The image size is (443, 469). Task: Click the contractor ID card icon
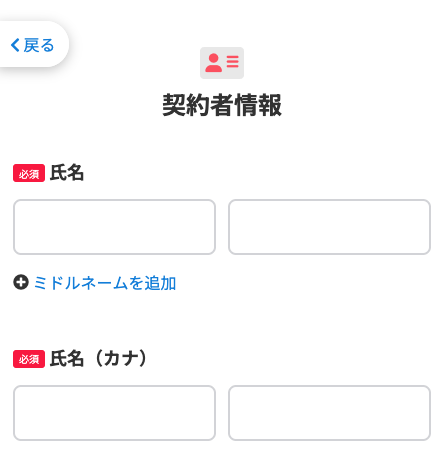[x=222, y=63]
